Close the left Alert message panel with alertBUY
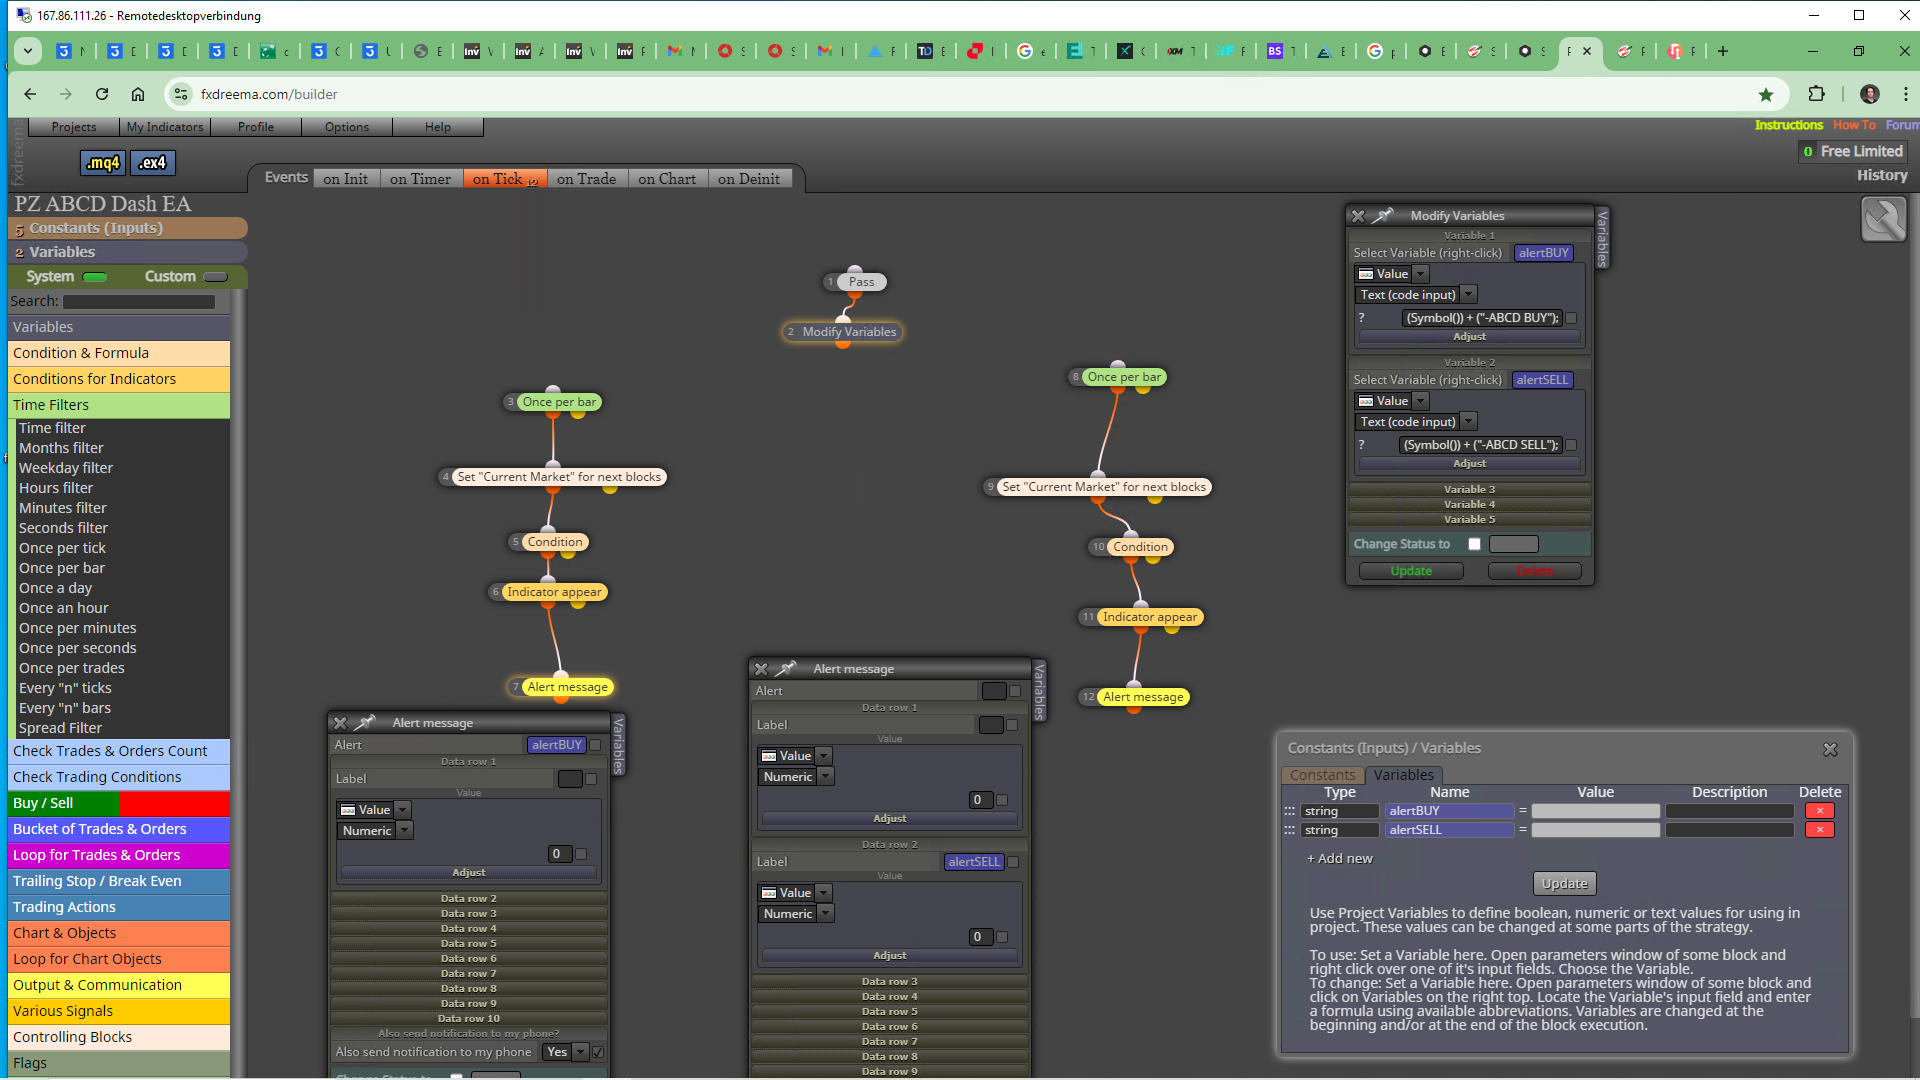This screenshot has width=1920, height=1080. tap(340, 723)
